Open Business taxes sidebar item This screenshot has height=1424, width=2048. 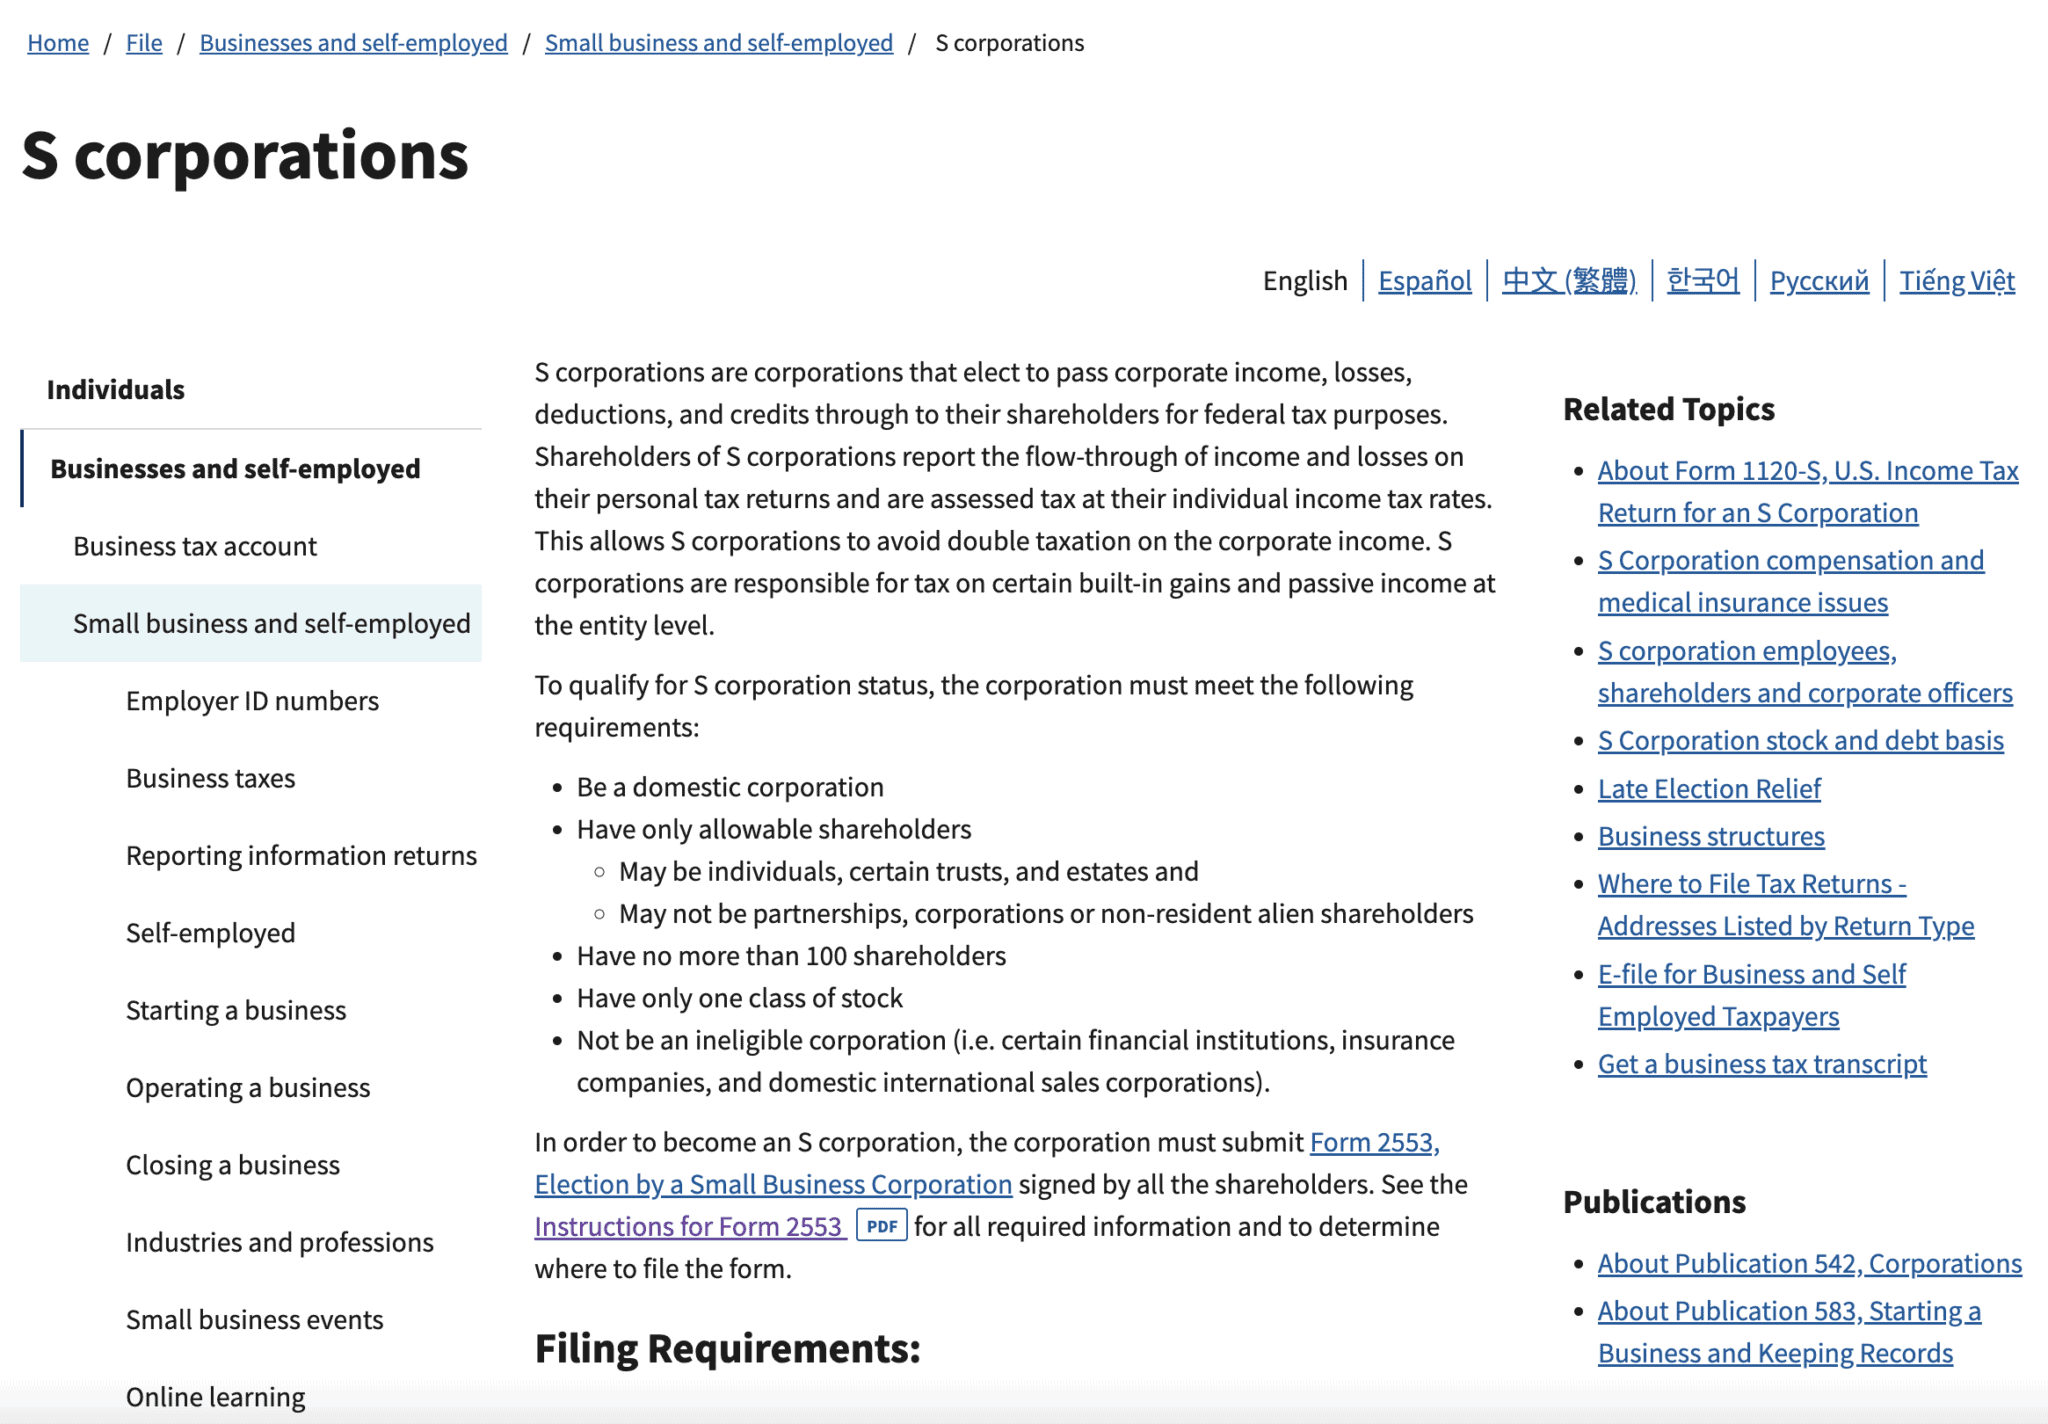(211, 778)
